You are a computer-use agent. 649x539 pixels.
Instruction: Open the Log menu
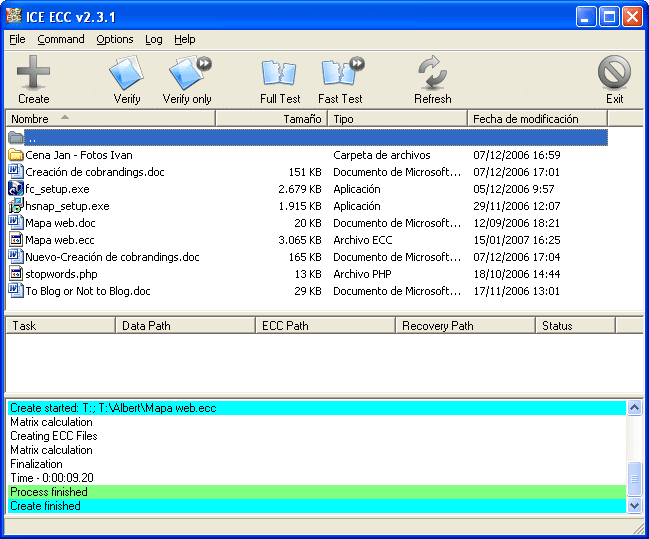tap(154, 39)
